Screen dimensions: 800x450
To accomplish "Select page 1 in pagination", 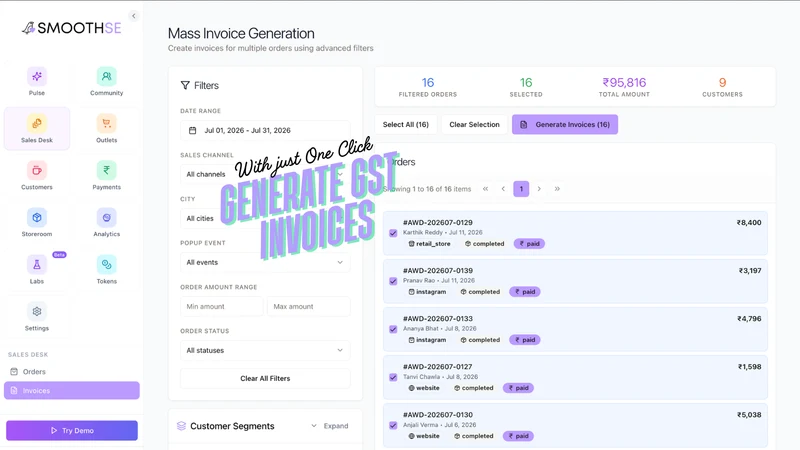I will click(521, 189).
